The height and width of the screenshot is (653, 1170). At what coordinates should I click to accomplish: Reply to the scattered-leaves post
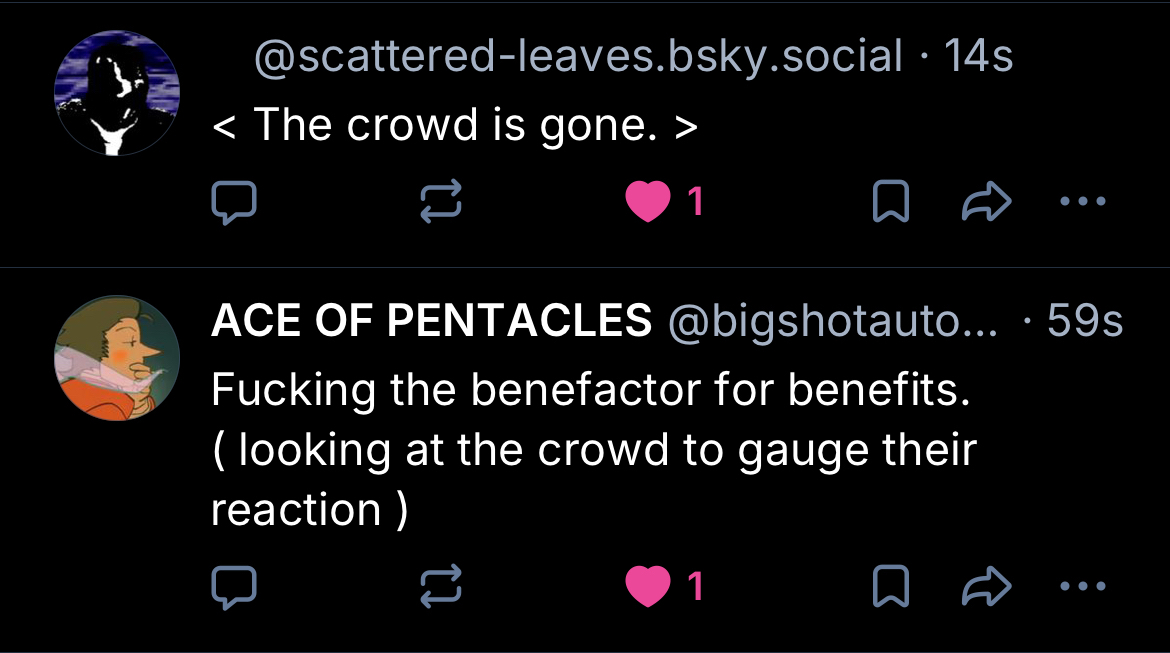pos(235,204)
